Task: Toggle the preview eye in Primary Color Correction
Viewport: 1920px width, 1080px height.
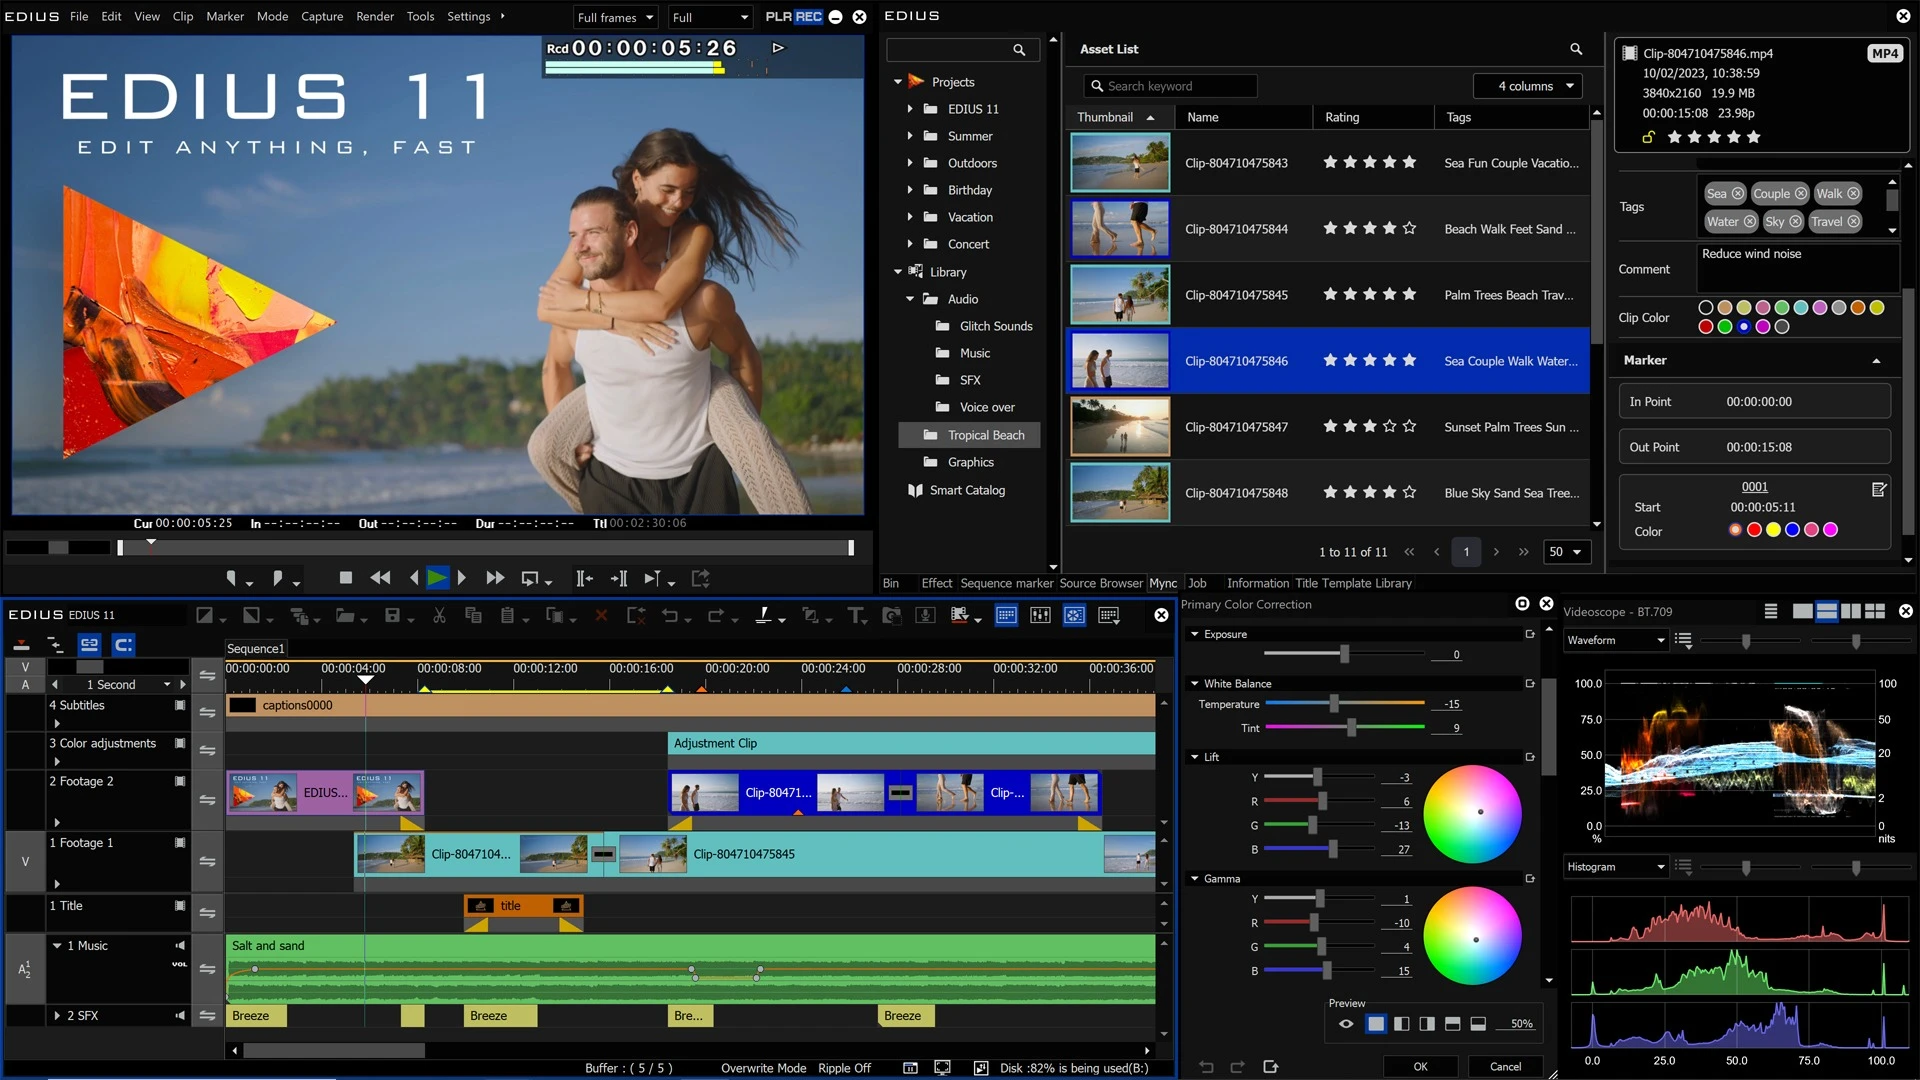Action: (1346, 1024)
